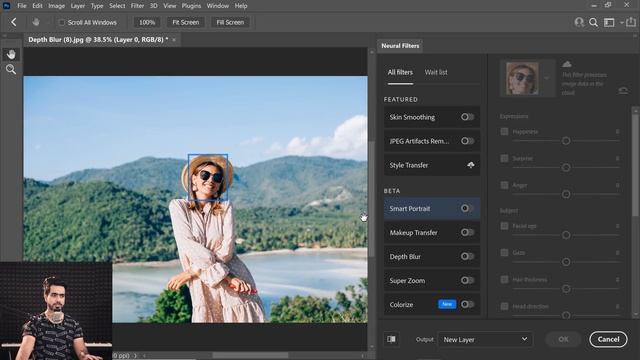The image size is (640, 360).
Task: Select the Style Transfer filter row
Action: click(x=431, y=165)
